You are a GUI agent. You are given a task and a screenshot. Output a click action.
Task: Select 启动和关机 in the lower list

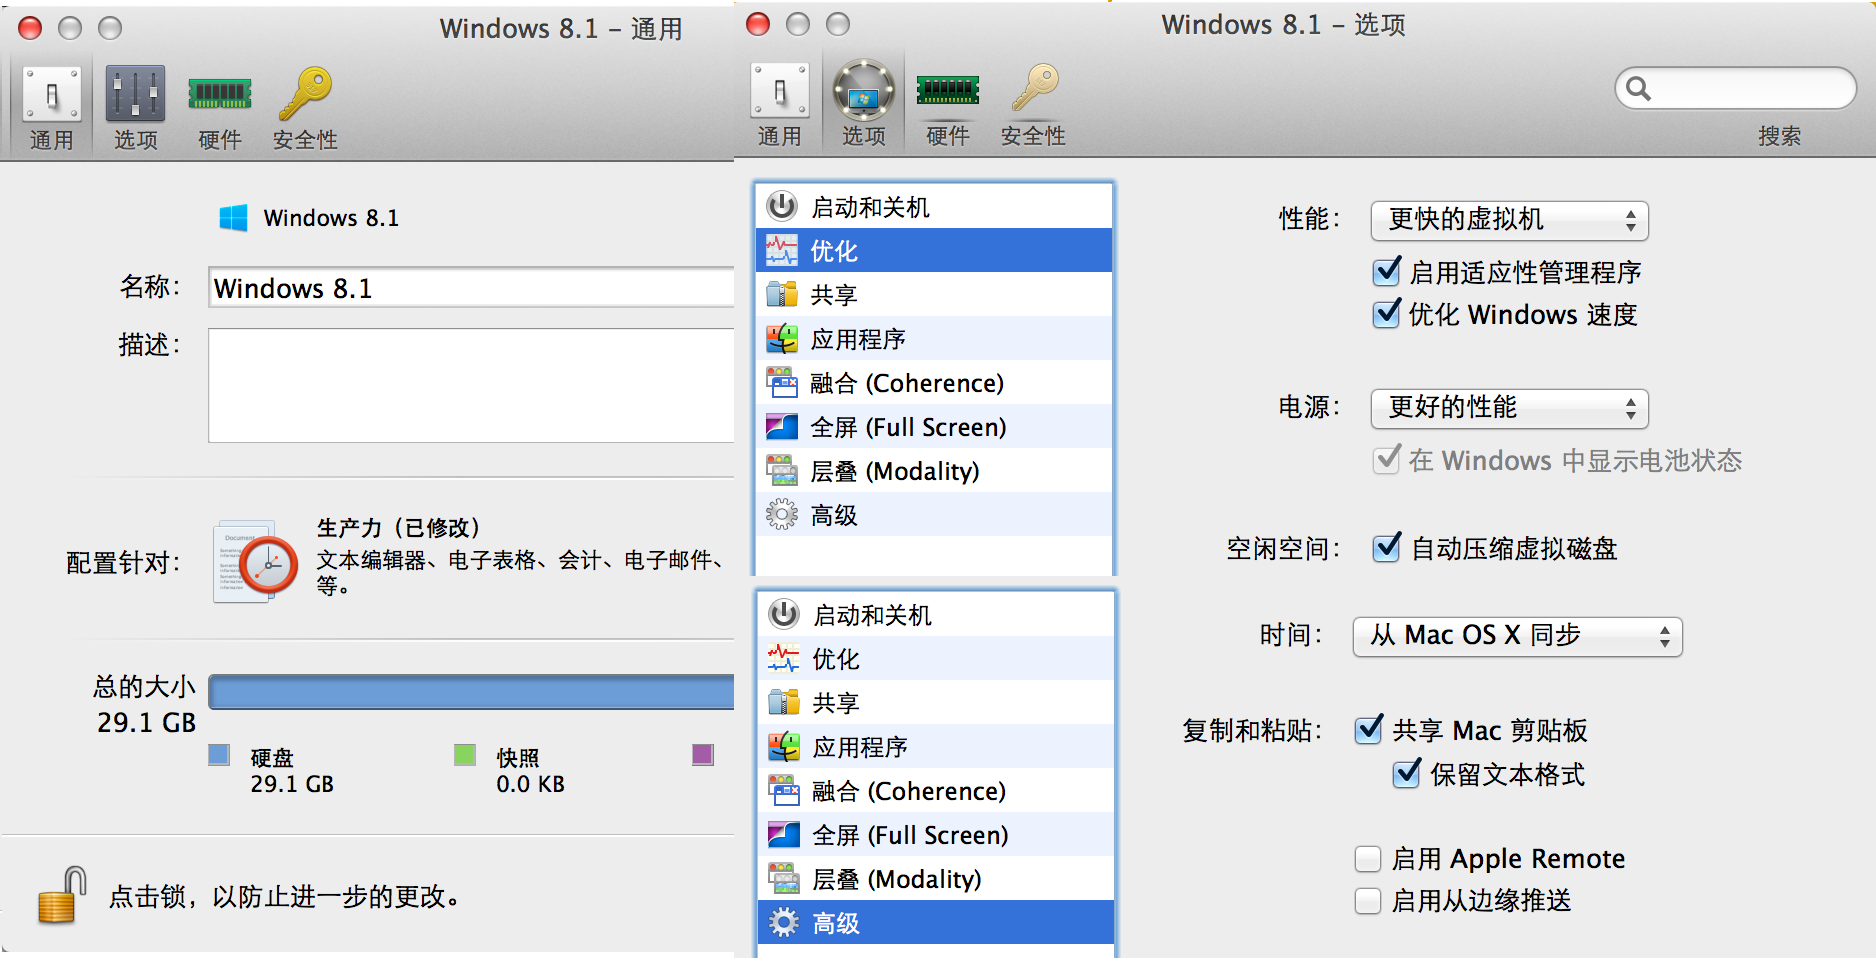pos(936,615)
